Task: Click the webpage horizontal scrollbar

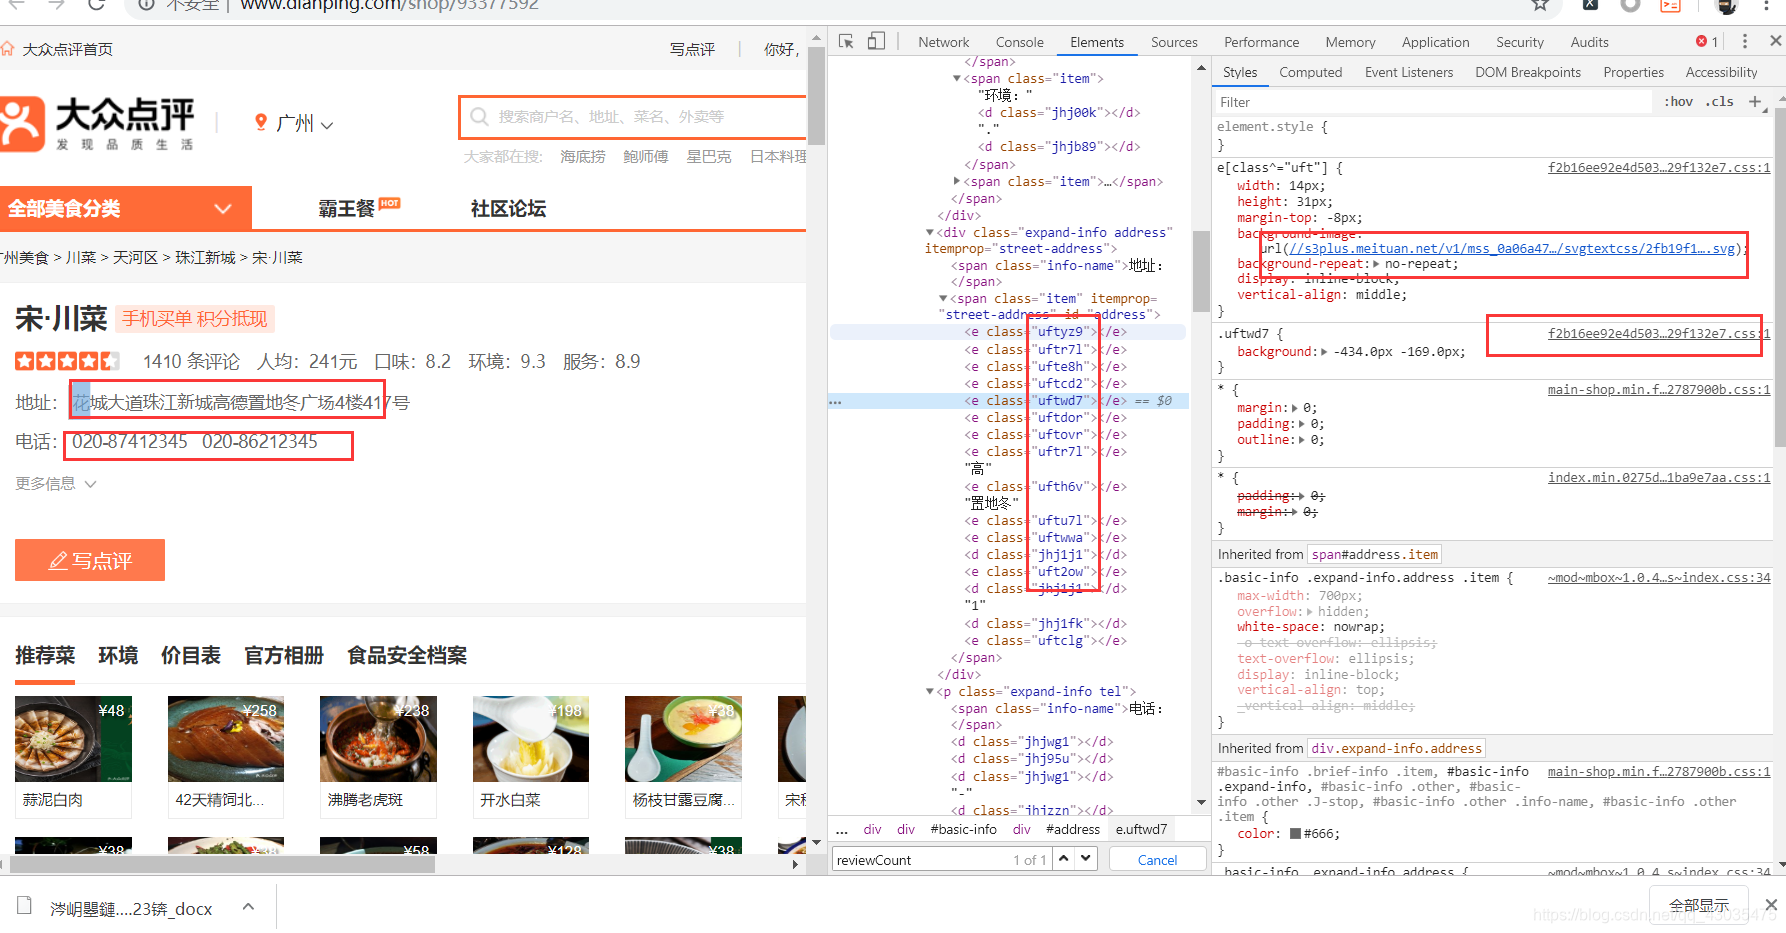Action: click(222, 864)
